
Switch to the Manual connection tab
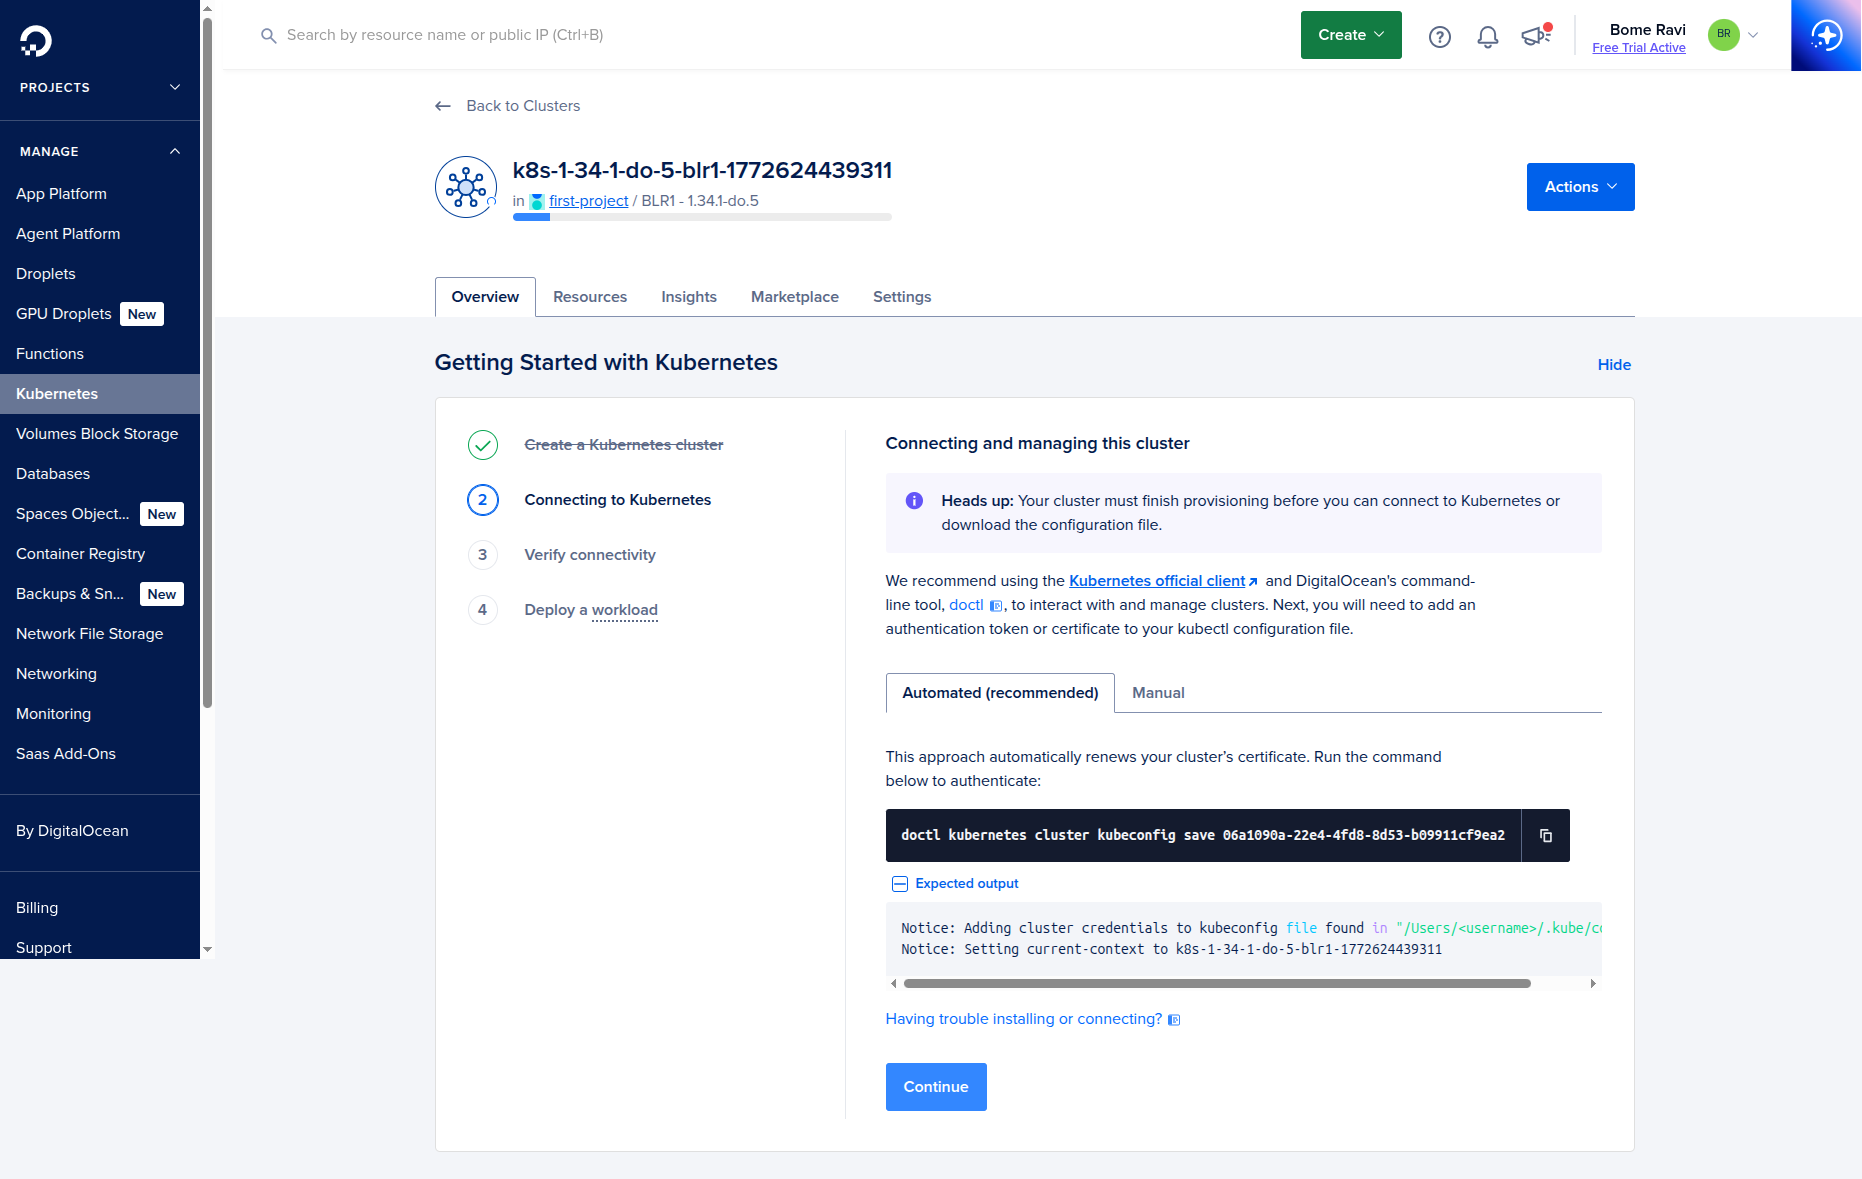tap(1157, 692)
